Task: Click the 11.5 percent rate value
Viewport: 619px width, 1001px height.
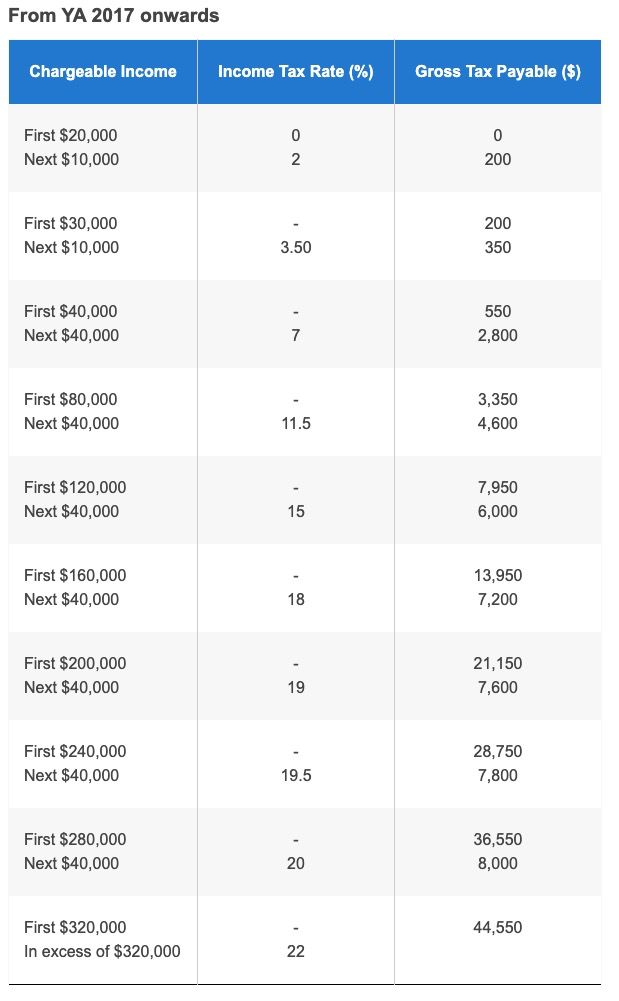Action: point(296,423)
